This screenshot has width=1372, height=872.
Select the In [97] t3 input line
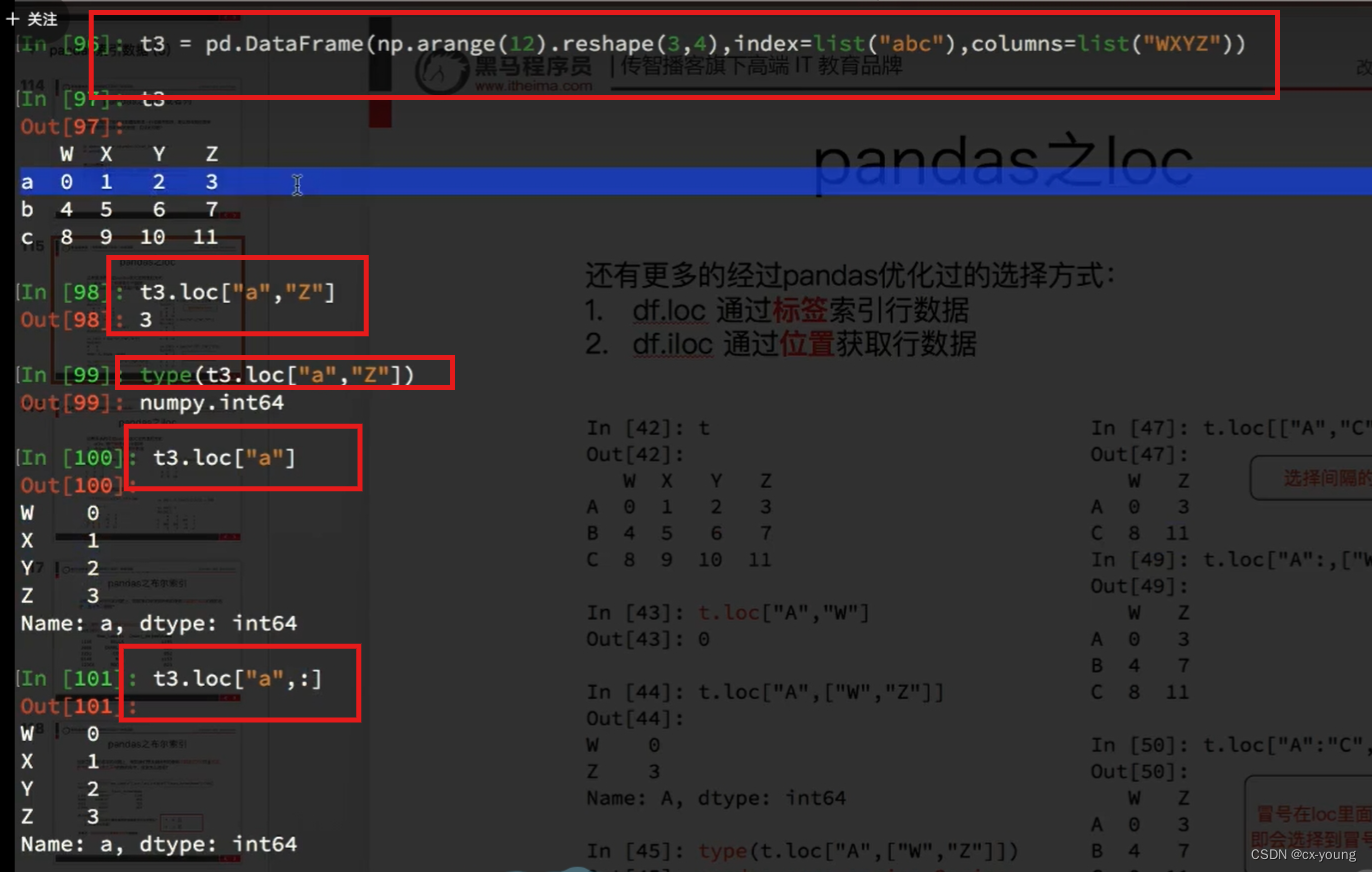click(92, 100)
